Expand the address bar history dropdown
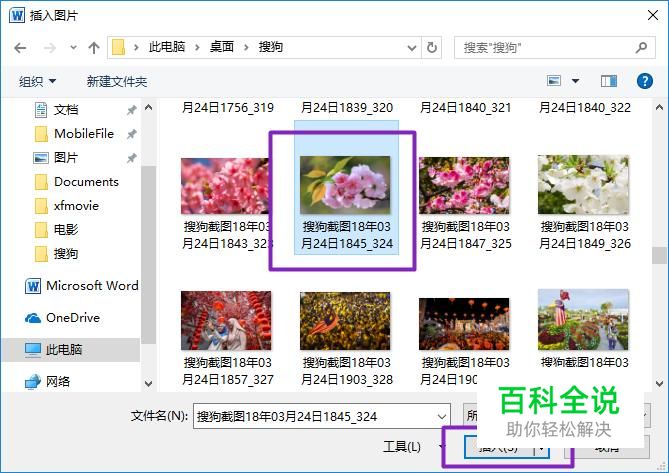The height and width of the screenshot is (473, 669). pos(412,48)
